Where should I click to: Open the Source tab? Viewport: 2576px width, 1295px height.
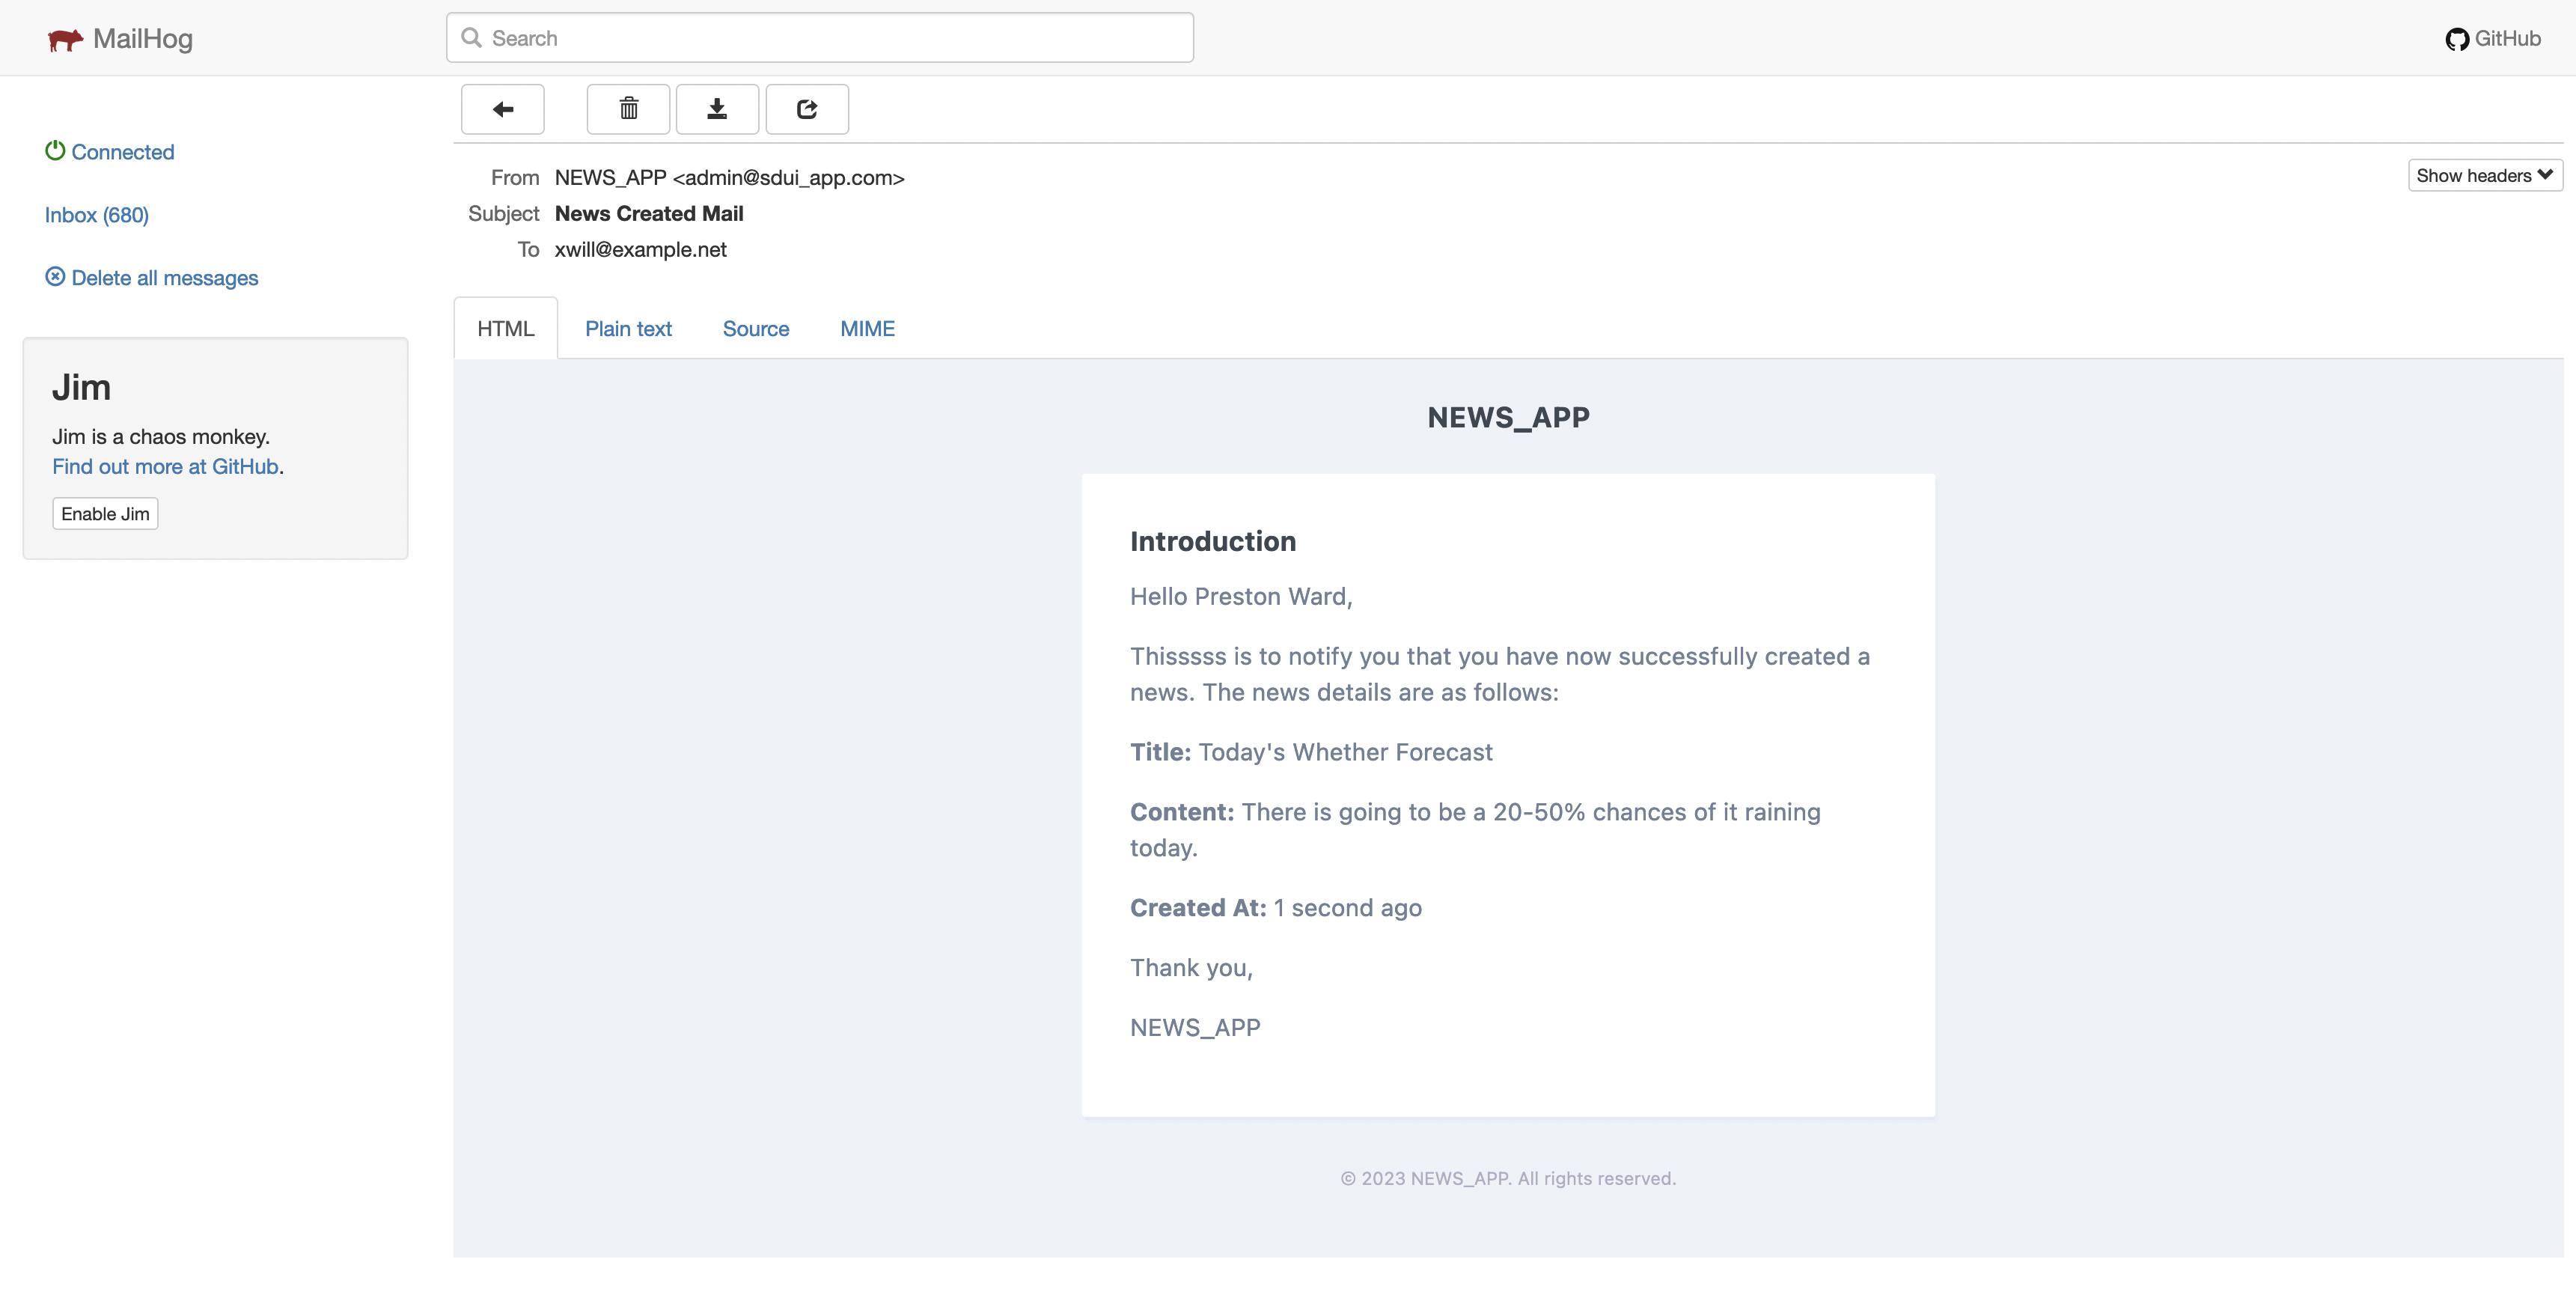756,328
